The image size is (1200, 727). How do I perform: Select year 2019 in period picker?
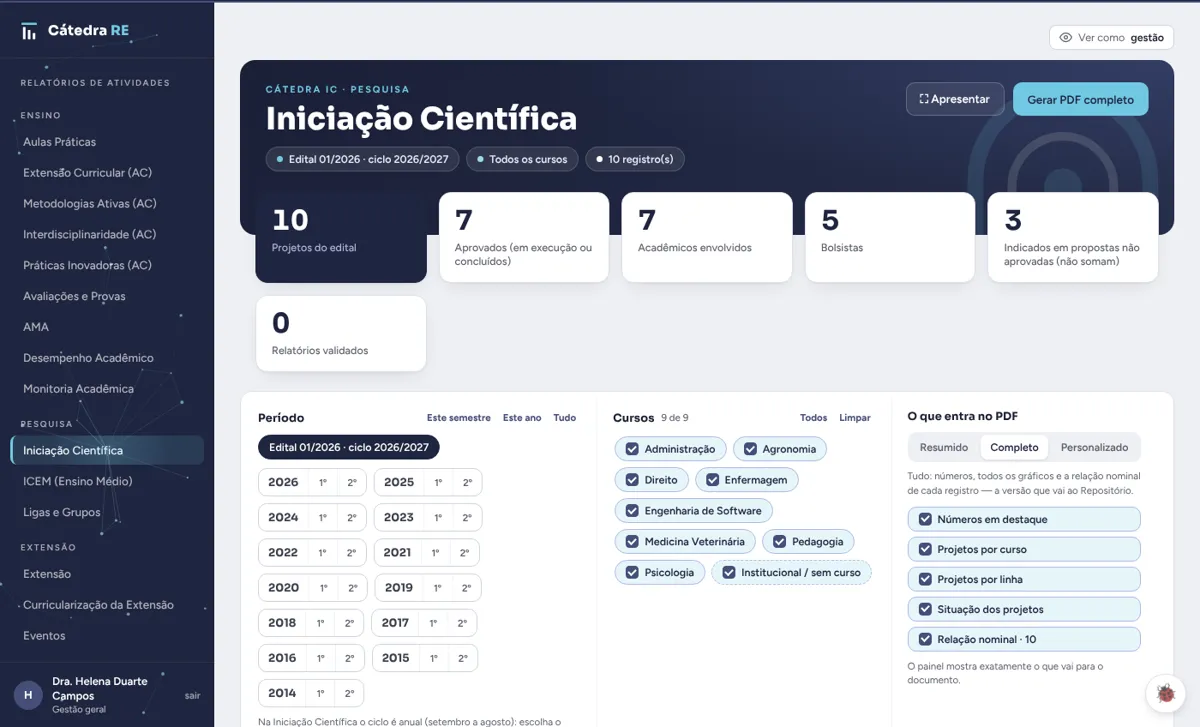pyautogui.click(x=399, y=588)
